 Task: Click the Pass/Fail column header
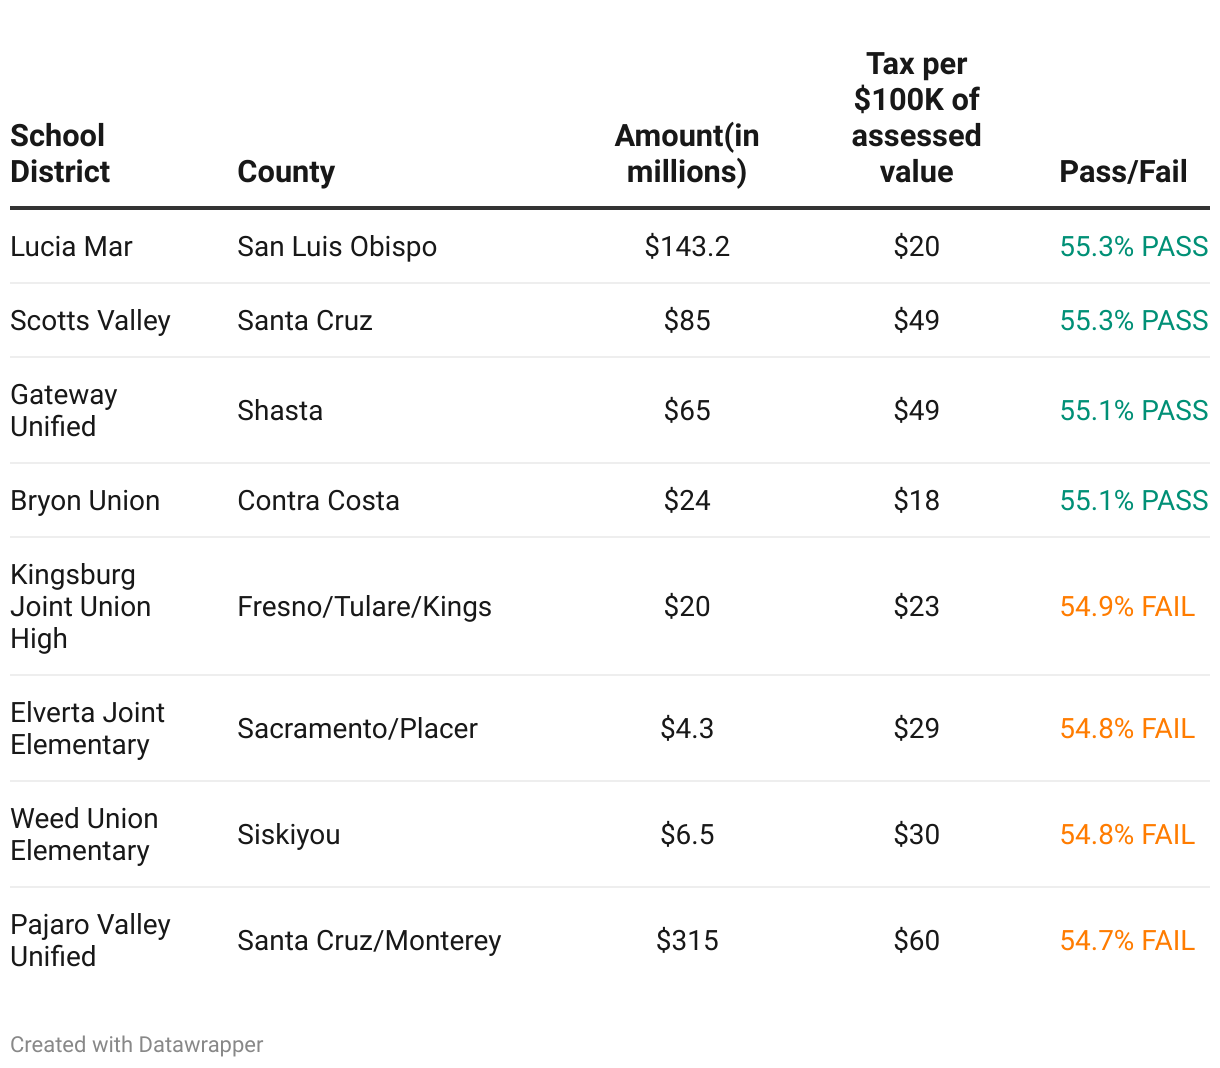[1123, 172]
